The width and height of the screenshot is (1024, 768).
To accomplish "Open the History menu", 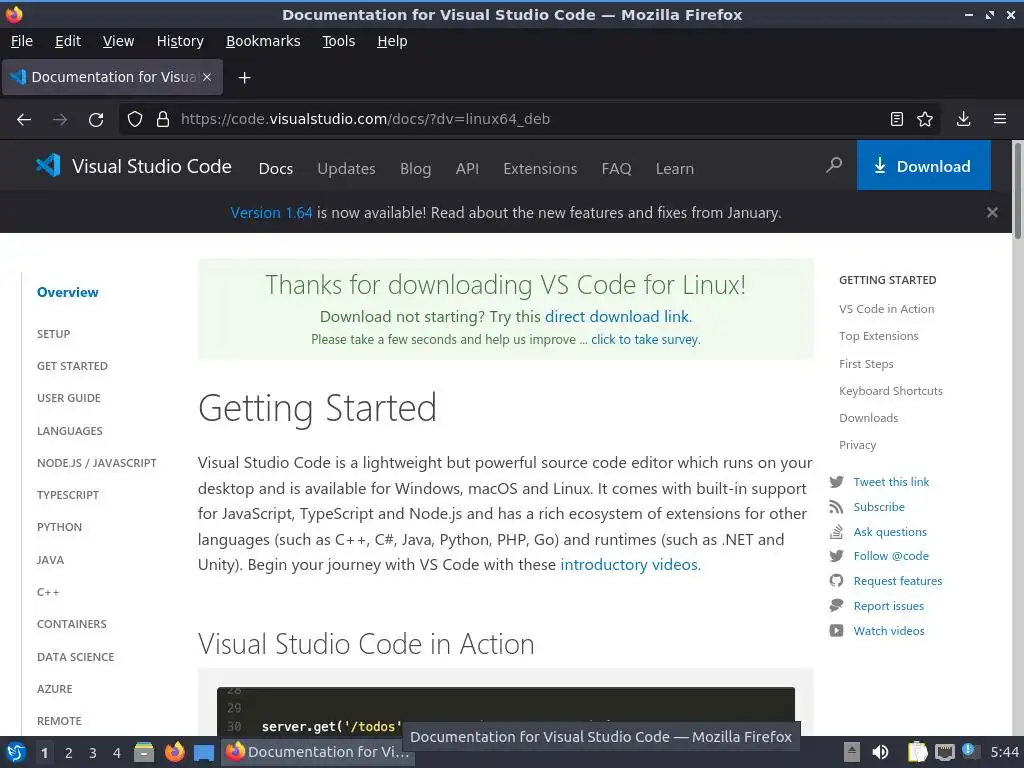I will click(x=180, y=41).
